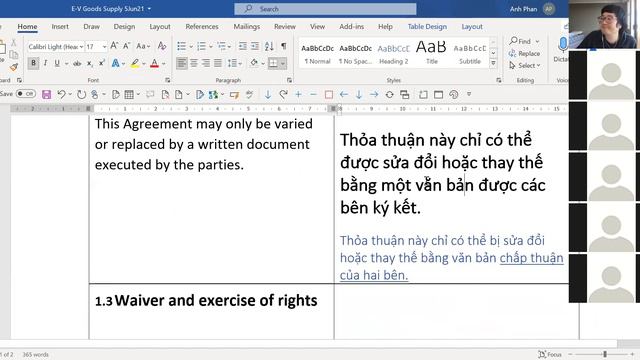Open the font size dropdown

[x=104, y=47]
